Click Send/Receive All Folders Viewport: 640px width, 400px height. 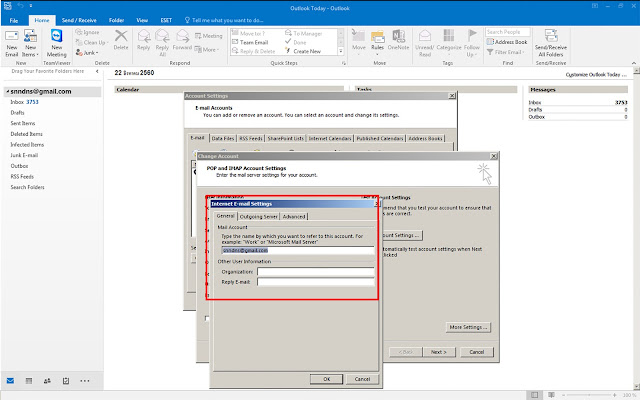[551, 43]
